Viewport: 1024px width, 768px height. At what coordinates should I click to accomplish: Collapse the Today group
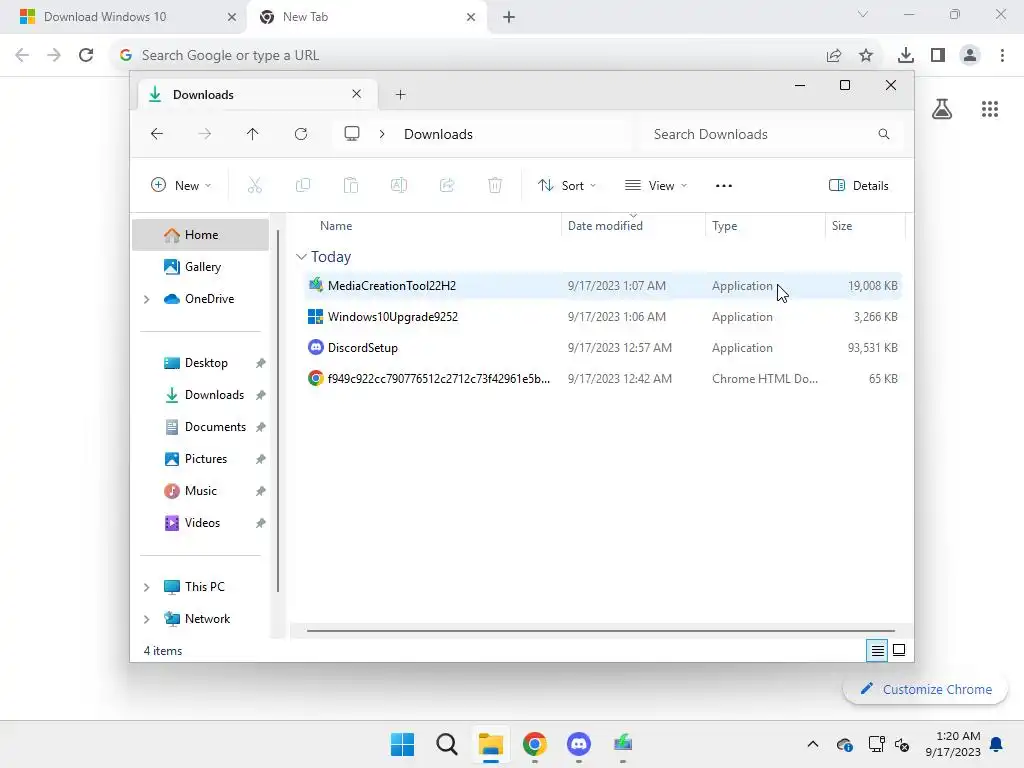[301, 257]
